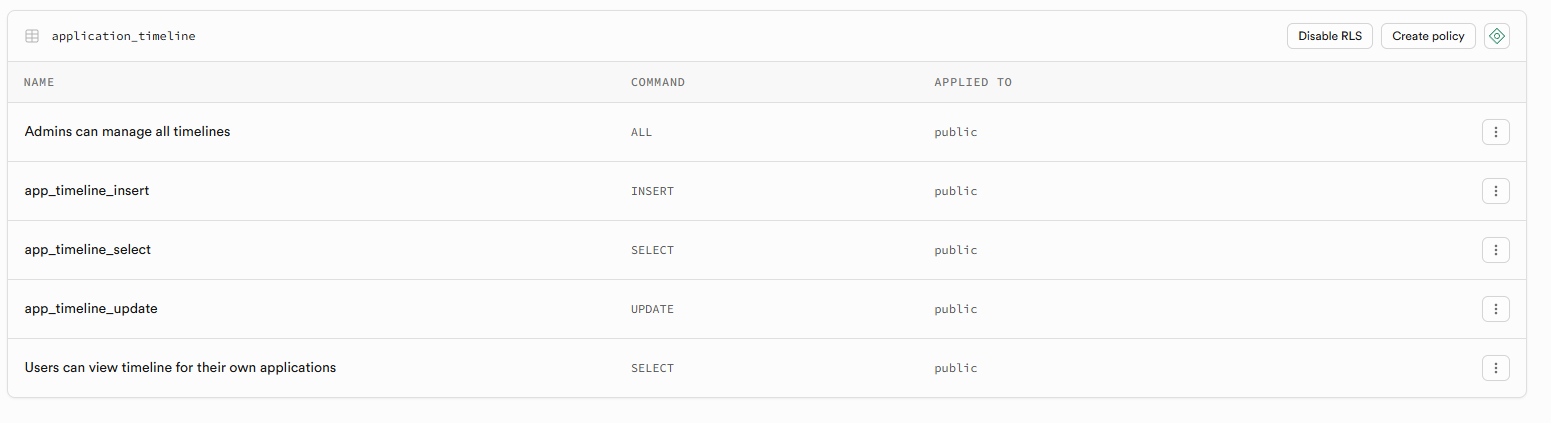Select the Admins can manage all timelines policy
The width and height of the screenshot is (1551, 423).
click(x=127, y=131)
